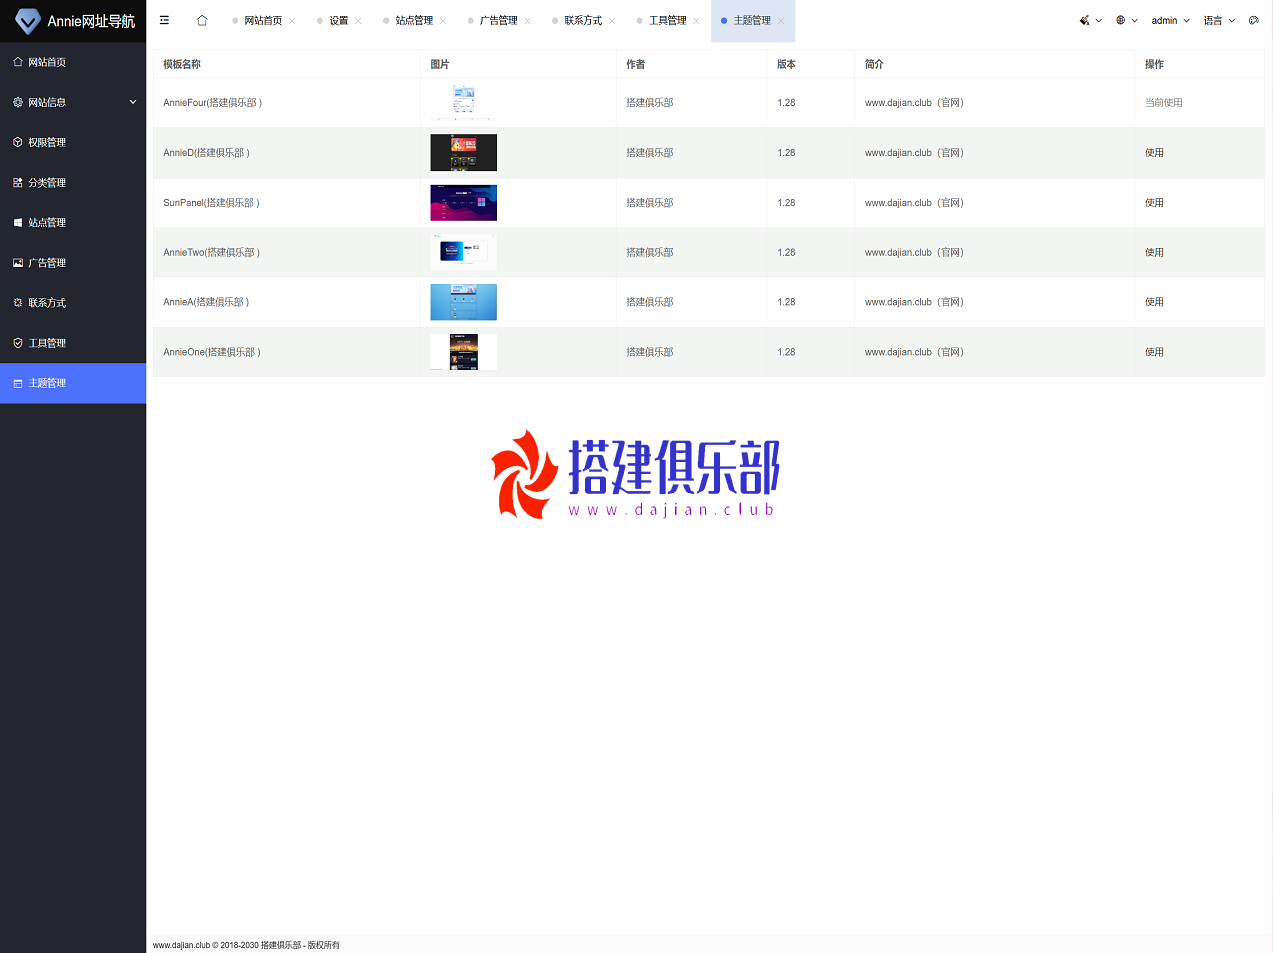Click the 联系方式 sidebar gear icon

coord(18,302)
